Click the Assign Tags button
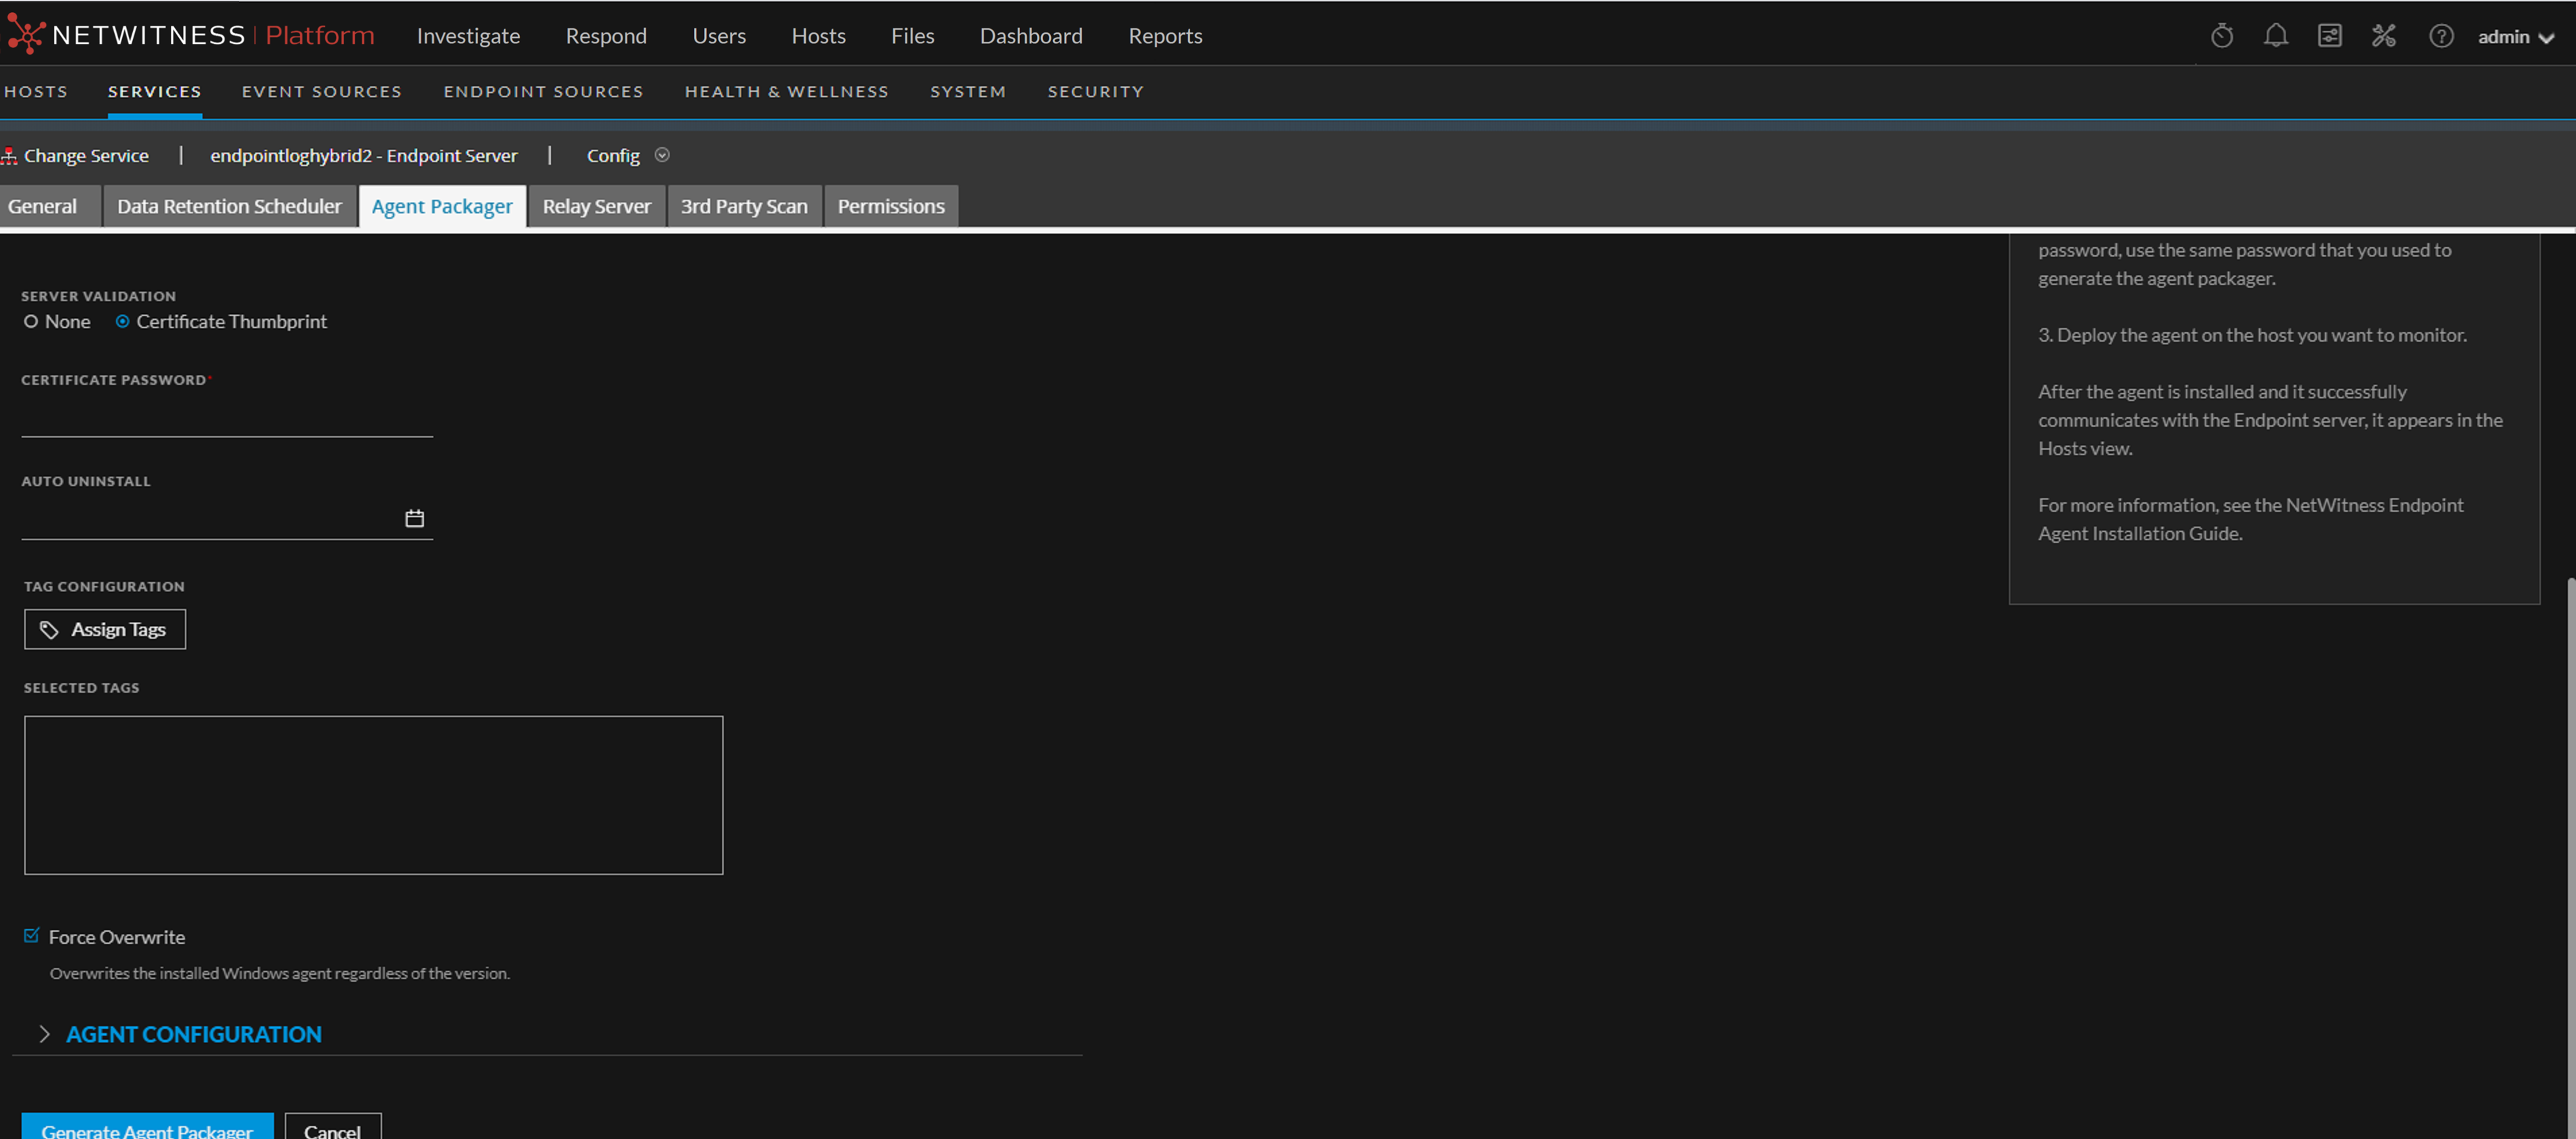Screen dimensions: 2576x1139 (x=105, y=629)
